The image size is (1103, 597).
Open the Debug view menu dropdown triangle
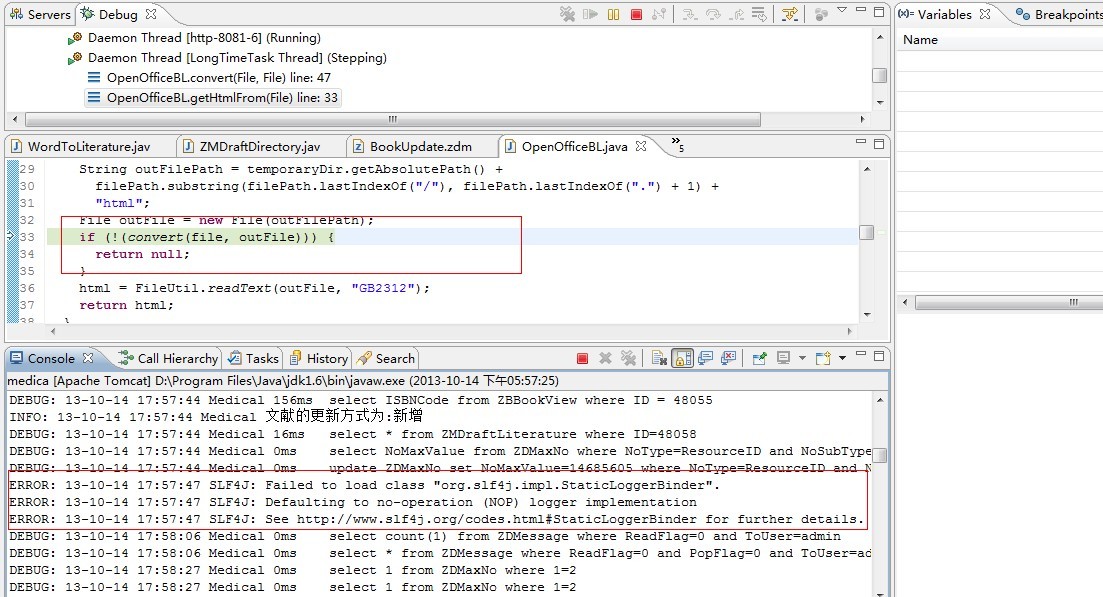click(x=842, y=11)
